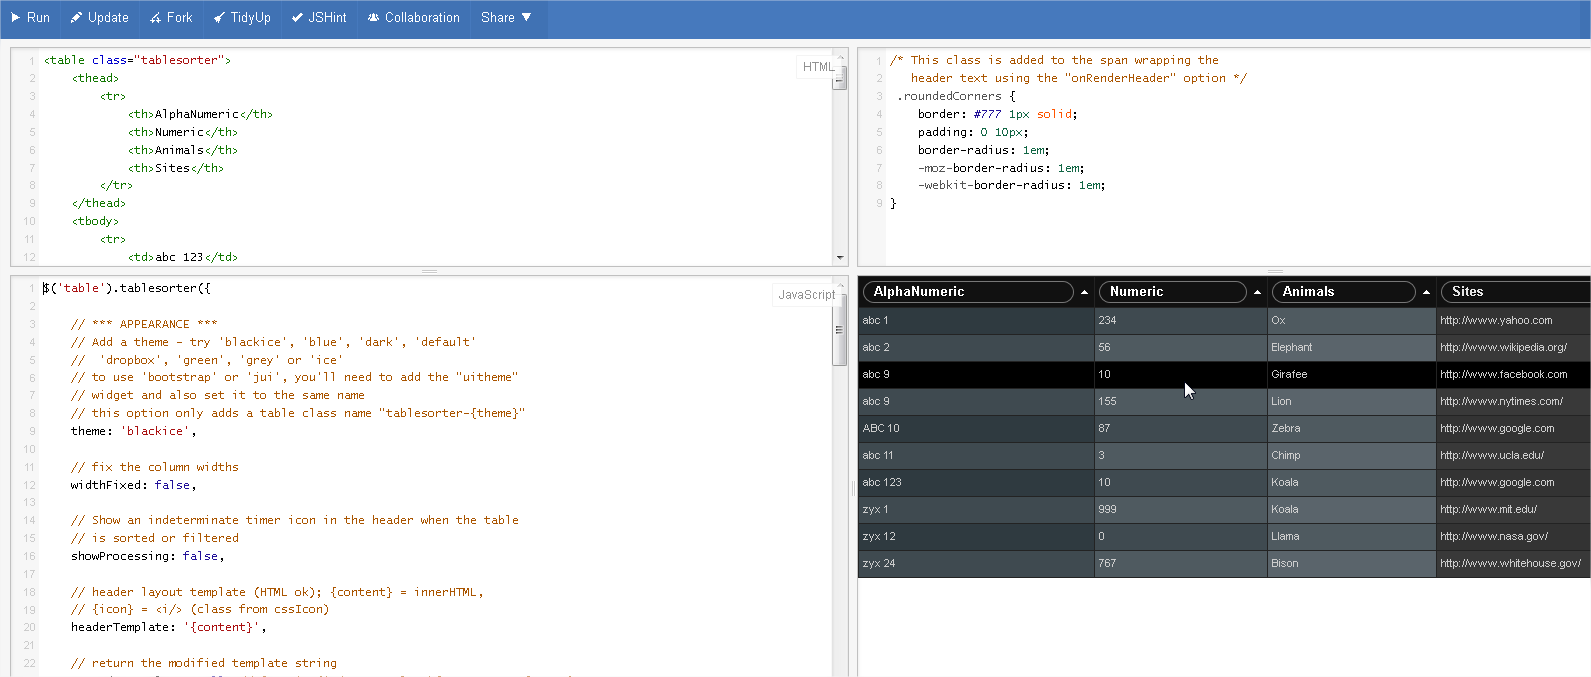Select the abc 11 cell
The width and height of the screenshot is (1591, 677).
click(x=976, y=456)
